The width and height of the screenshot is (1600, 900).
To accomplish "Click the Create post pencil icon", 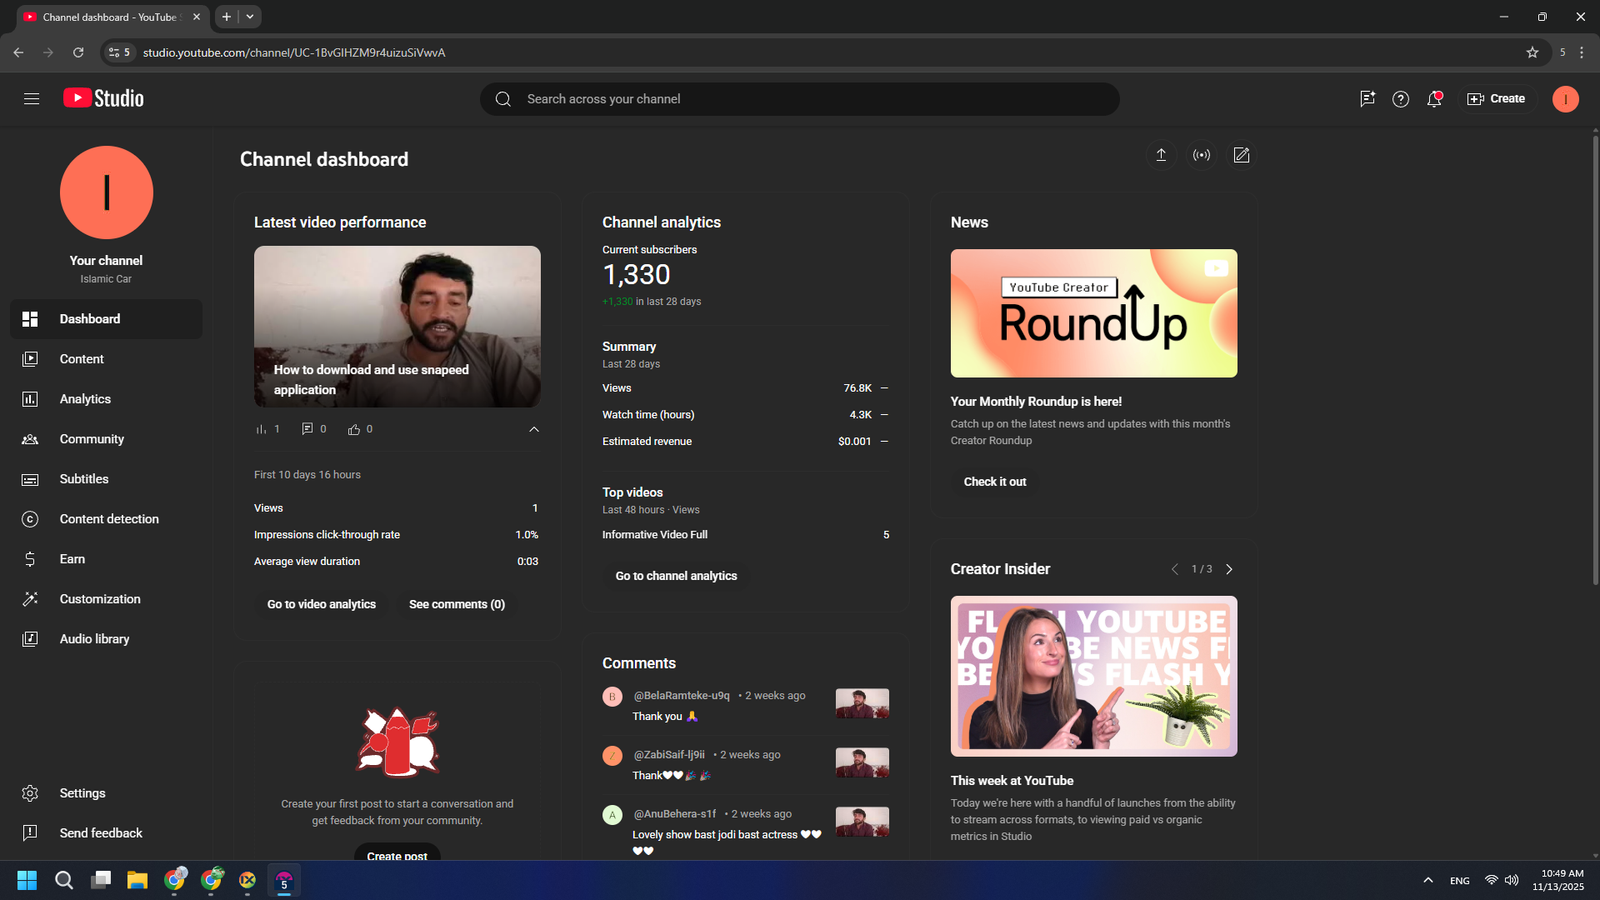I will coord(1241,155).
